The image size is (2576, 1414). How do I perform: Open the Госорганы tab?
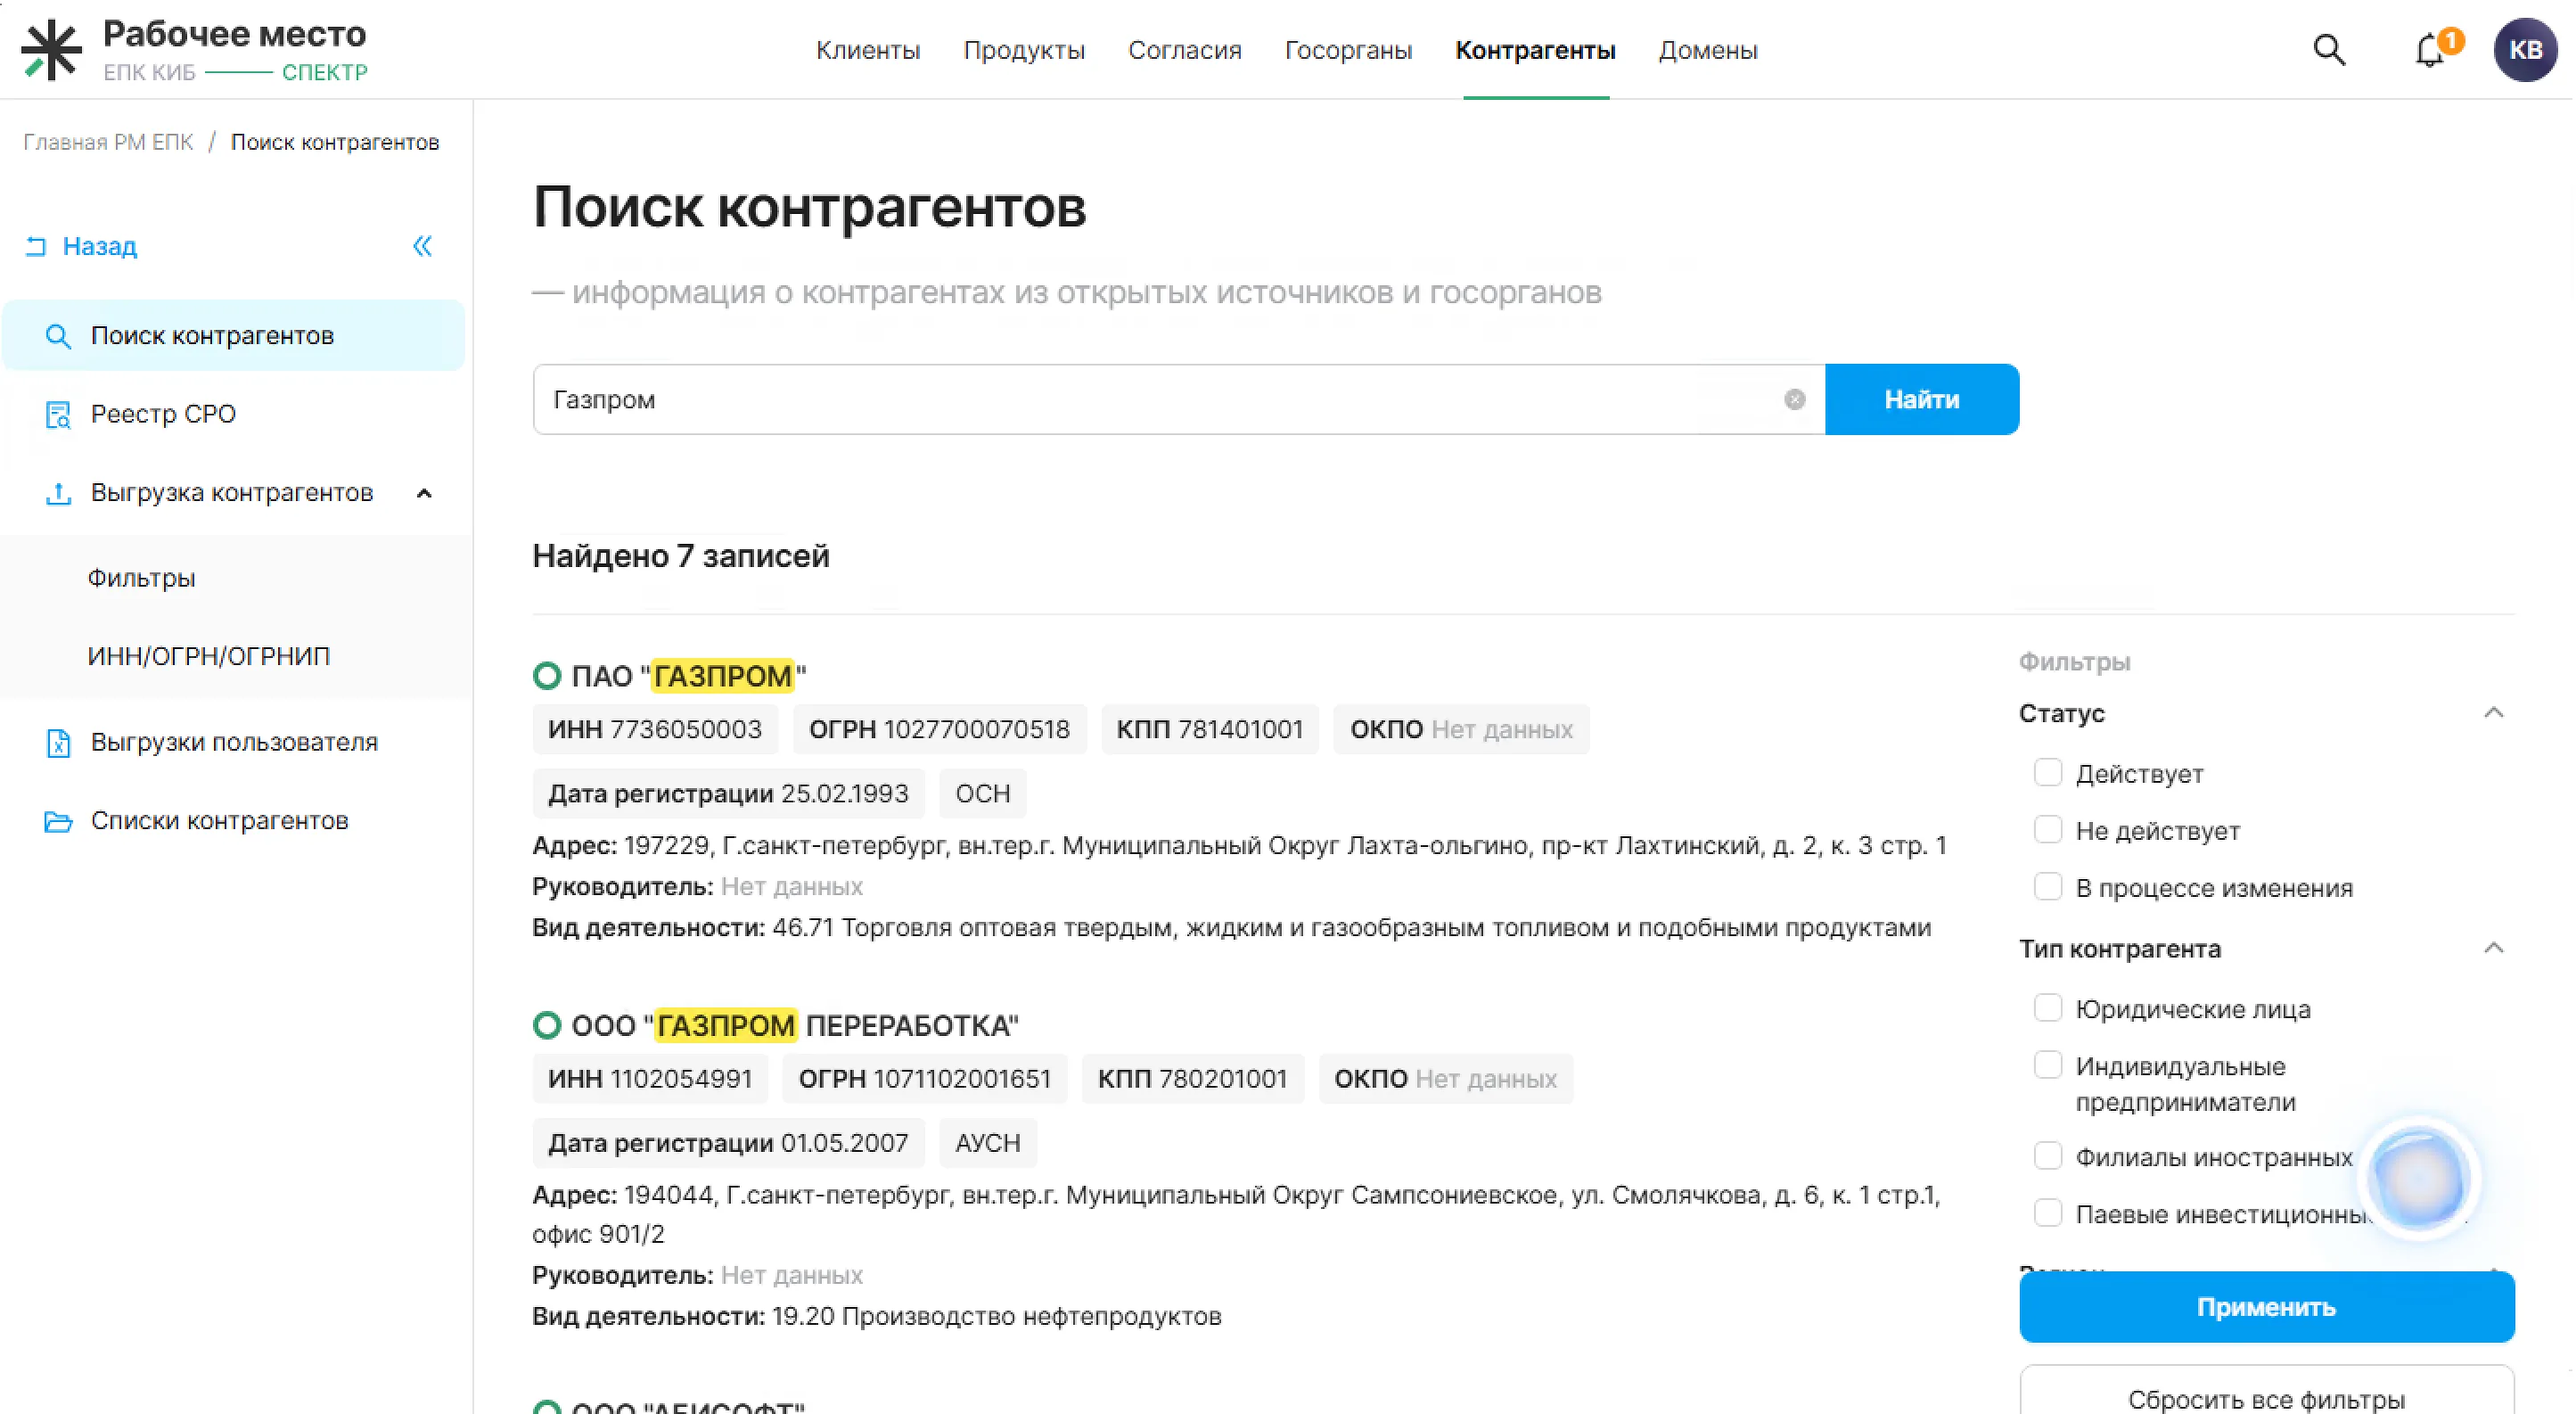coord(1347,50)
